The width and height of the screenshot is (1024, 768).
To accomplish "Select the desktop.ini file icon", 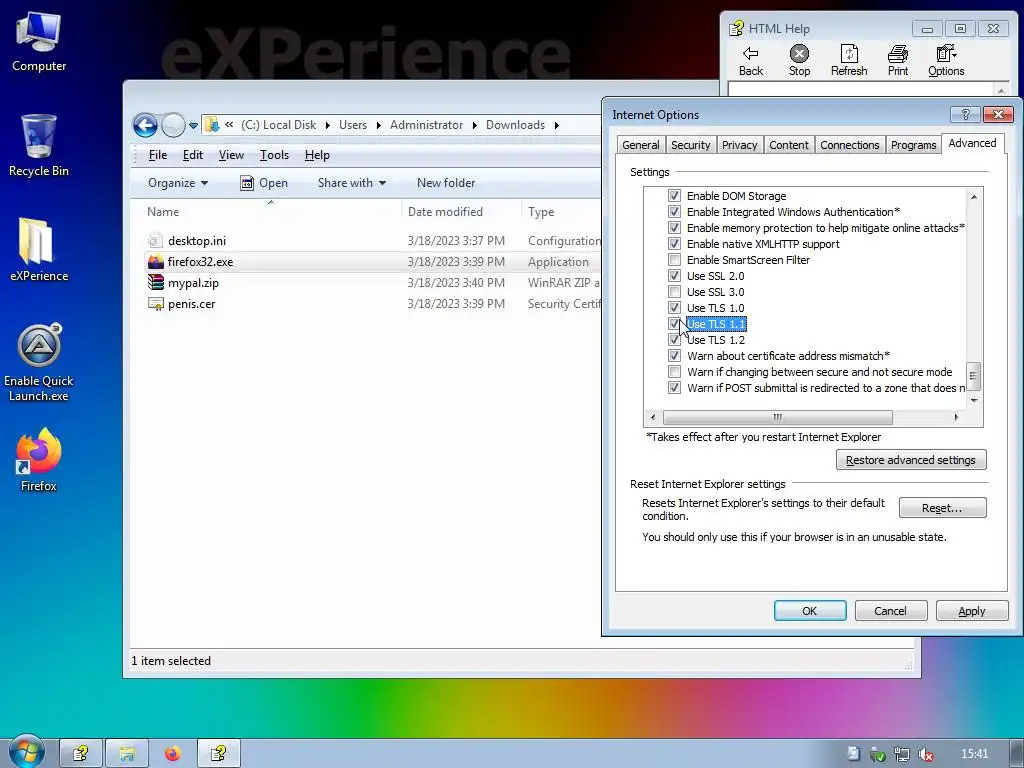I will 155,240.
